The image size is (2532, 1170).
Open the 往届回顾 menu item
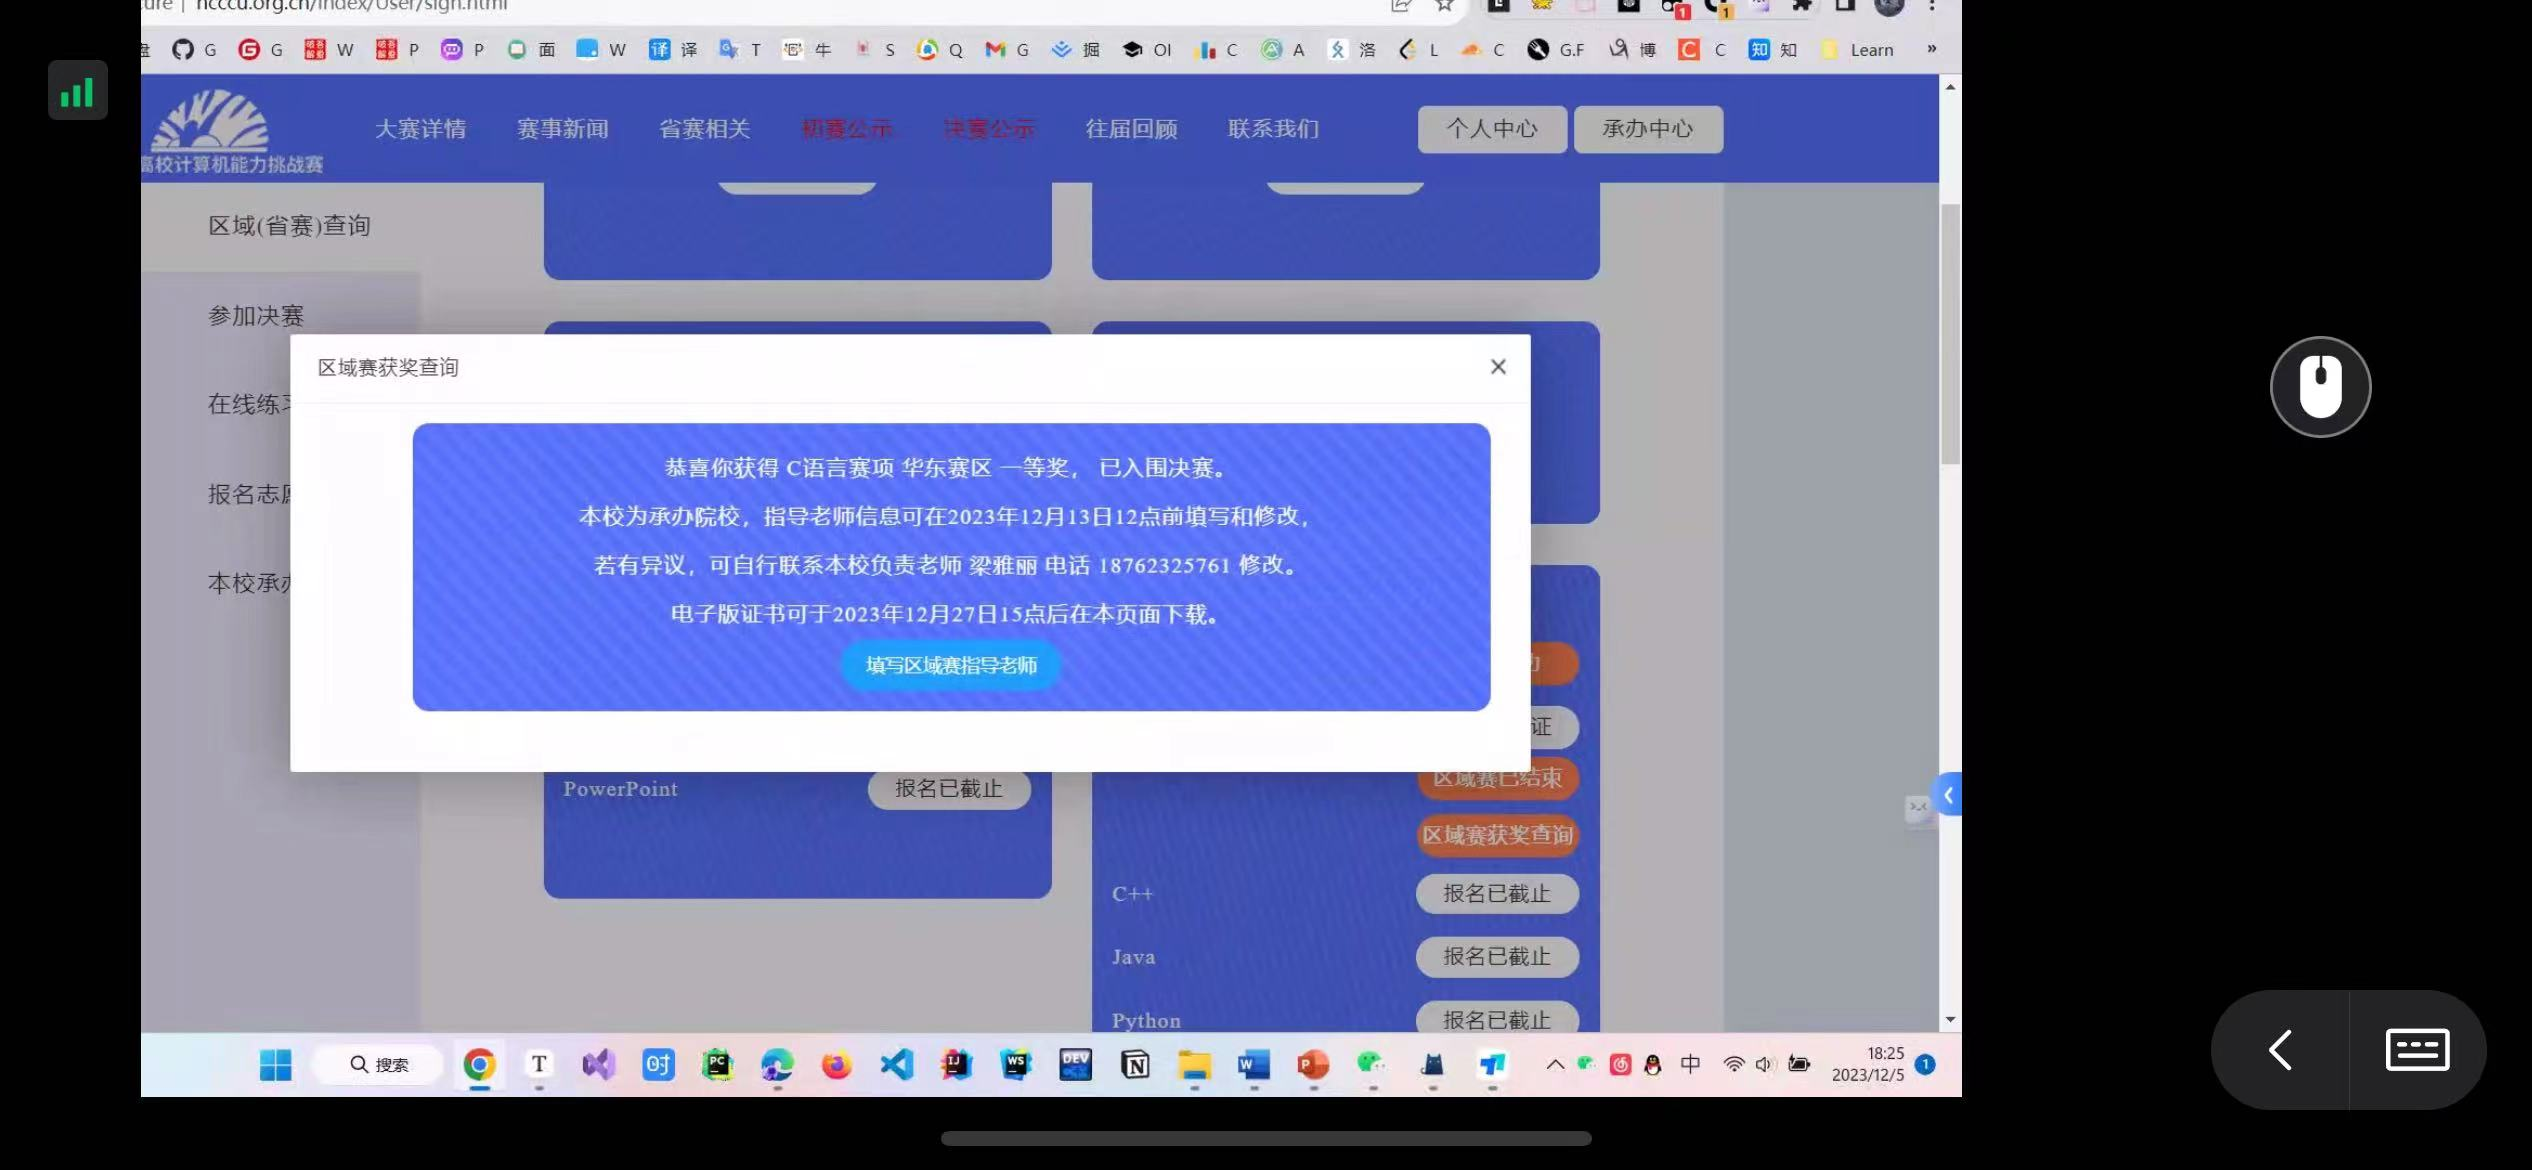pyautogui.click(x=1131, y=129)
